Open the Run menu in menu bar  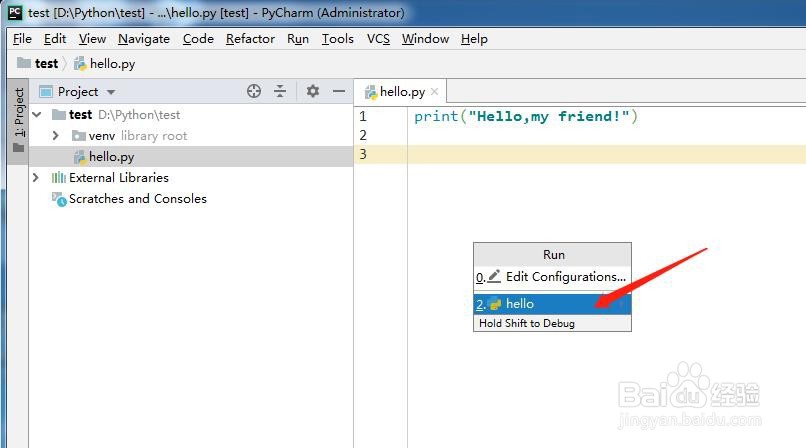[298, 39]
